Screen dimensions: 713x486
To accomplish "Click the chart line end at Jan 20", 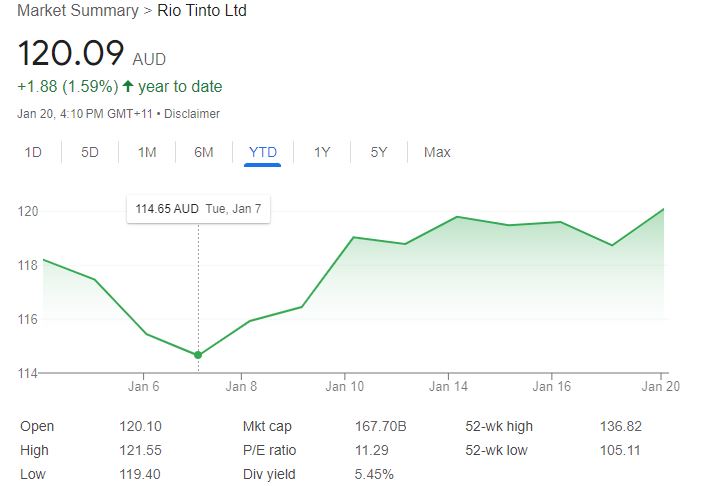I will tap(664, 209).
